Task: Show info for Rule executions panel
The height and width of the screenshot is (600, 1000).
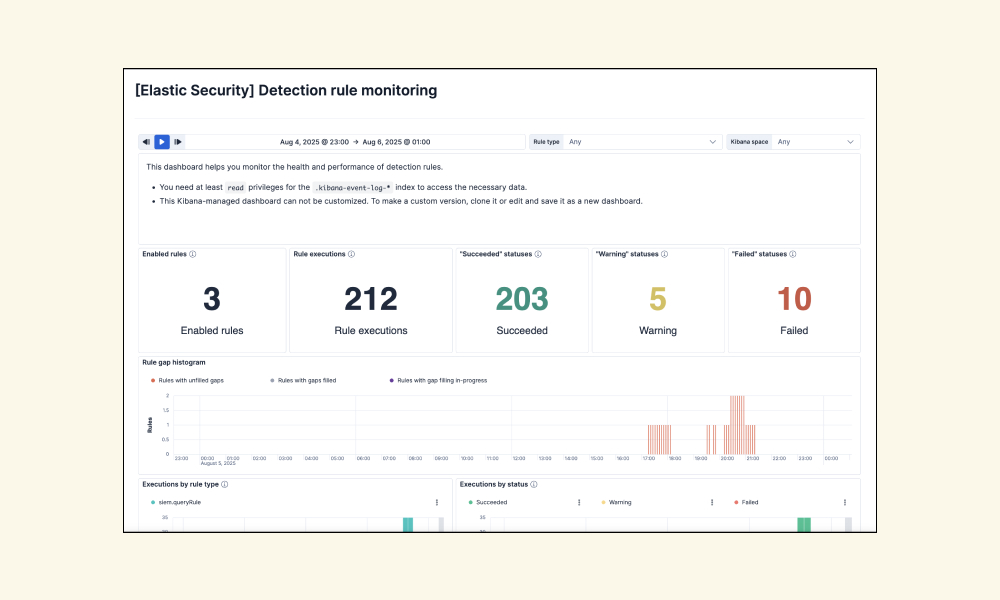Action: [x=351, y=254]
